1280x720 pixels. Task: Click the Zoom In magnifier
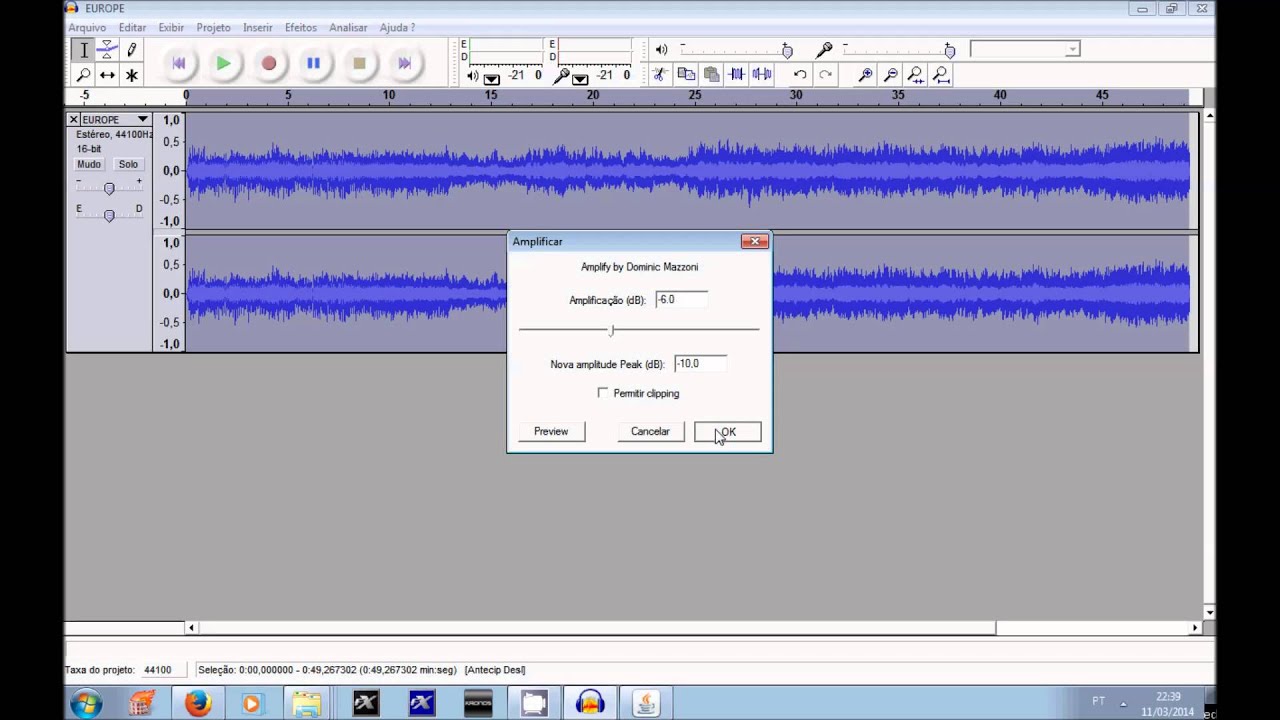[x=866, y=75]
